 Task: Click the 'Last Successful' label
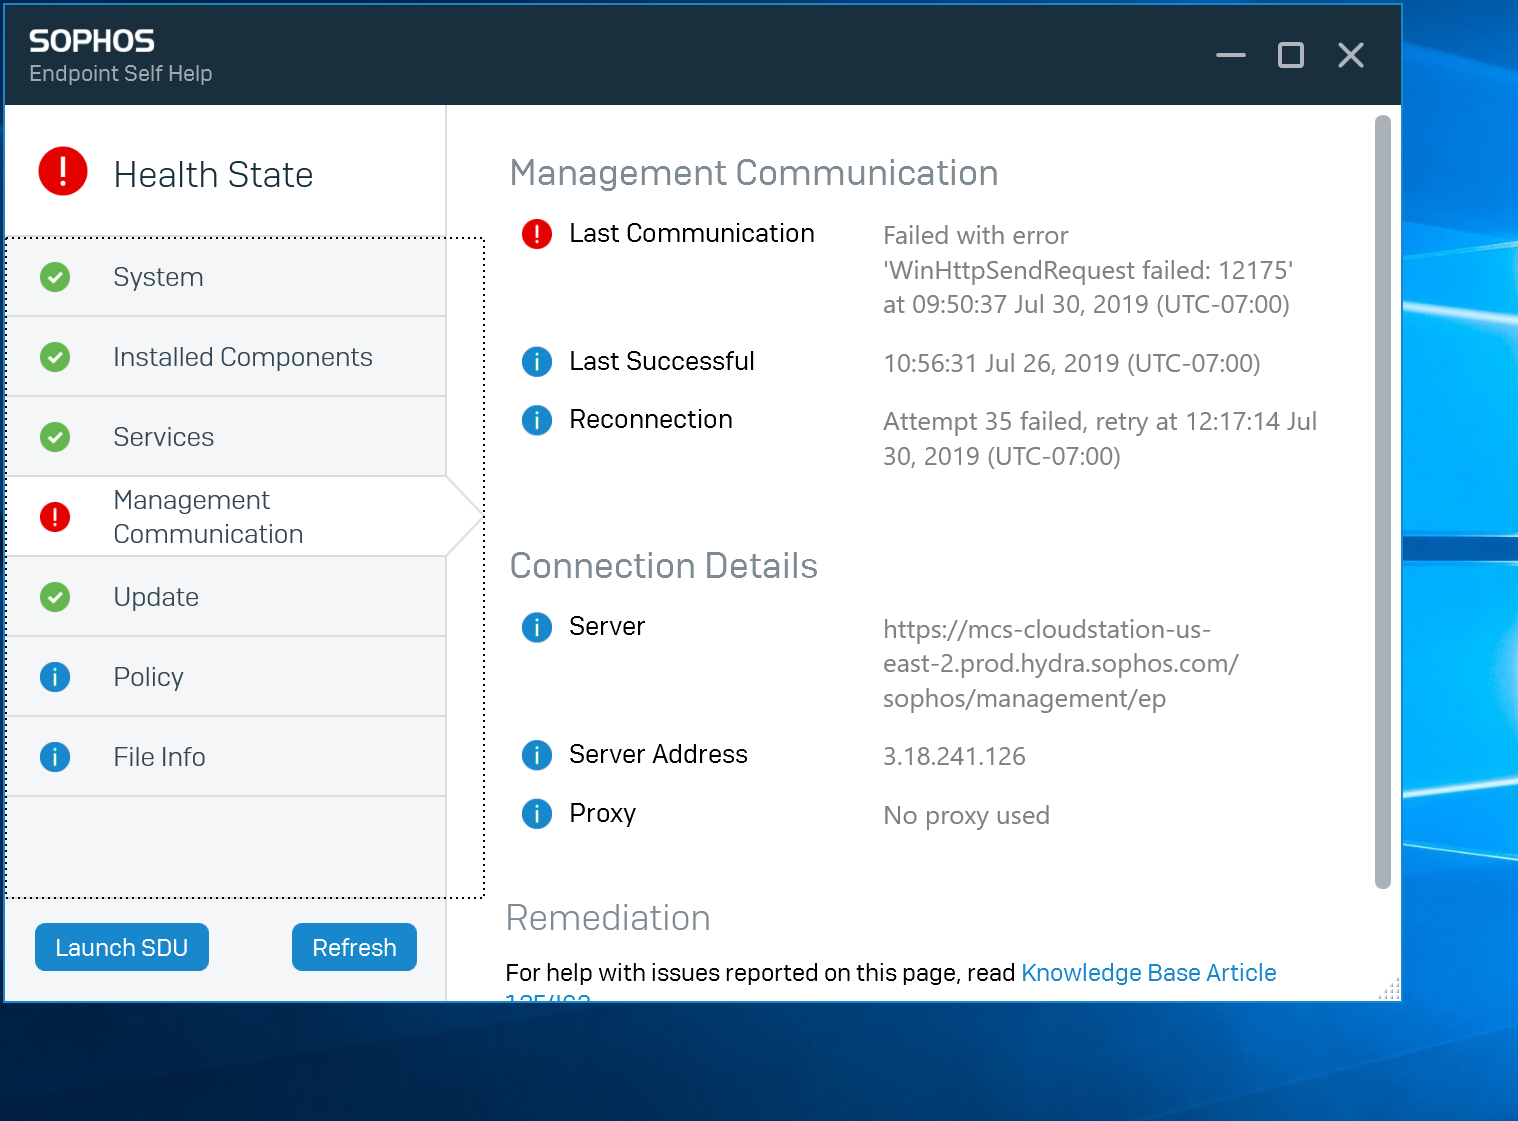click(x=662, y=361)
